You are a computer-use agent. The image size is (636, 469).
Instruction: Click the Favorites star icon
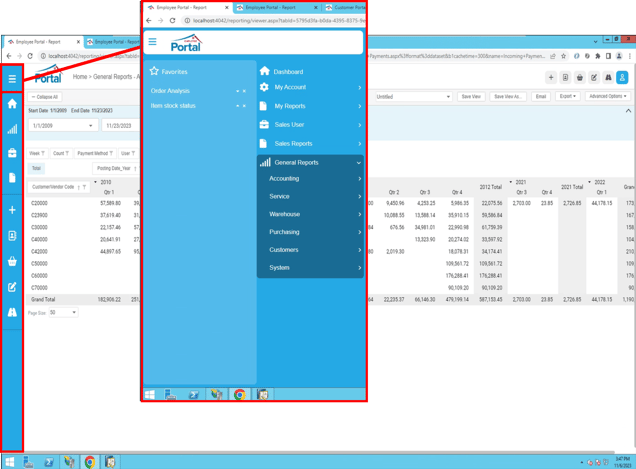[x=154, y=71]
